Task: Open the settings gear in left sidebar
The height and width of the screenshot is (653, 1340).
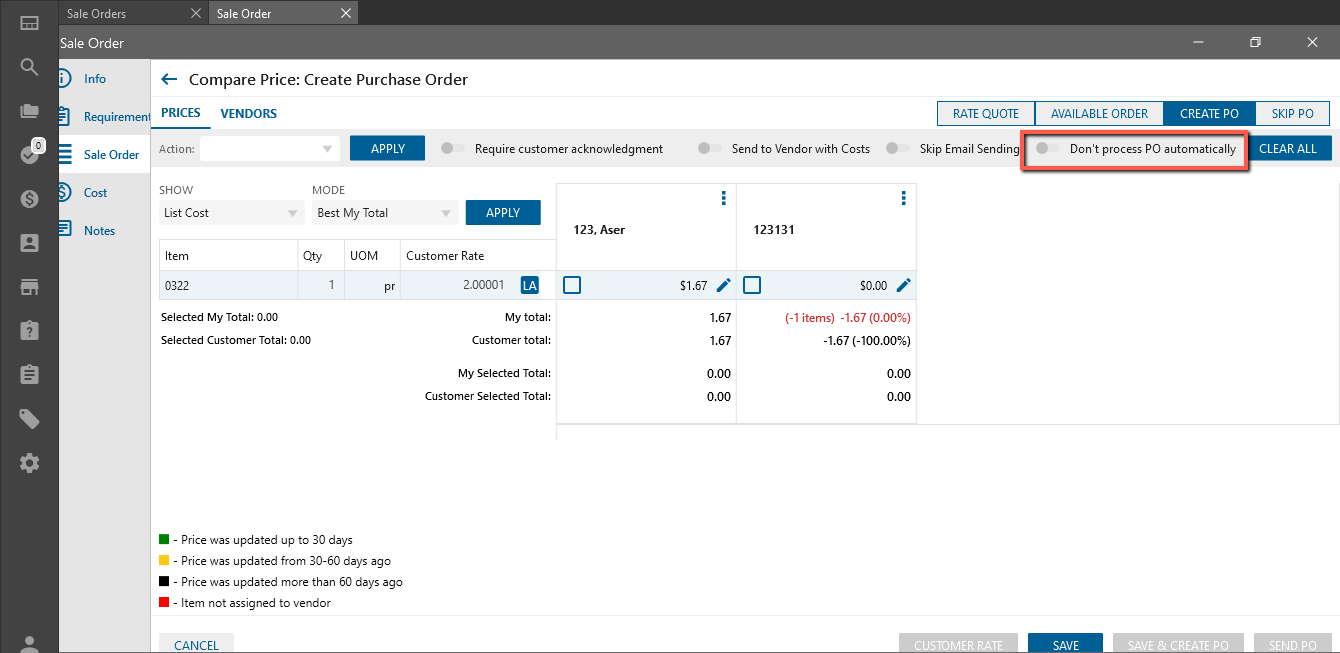Action: (29, 463)
